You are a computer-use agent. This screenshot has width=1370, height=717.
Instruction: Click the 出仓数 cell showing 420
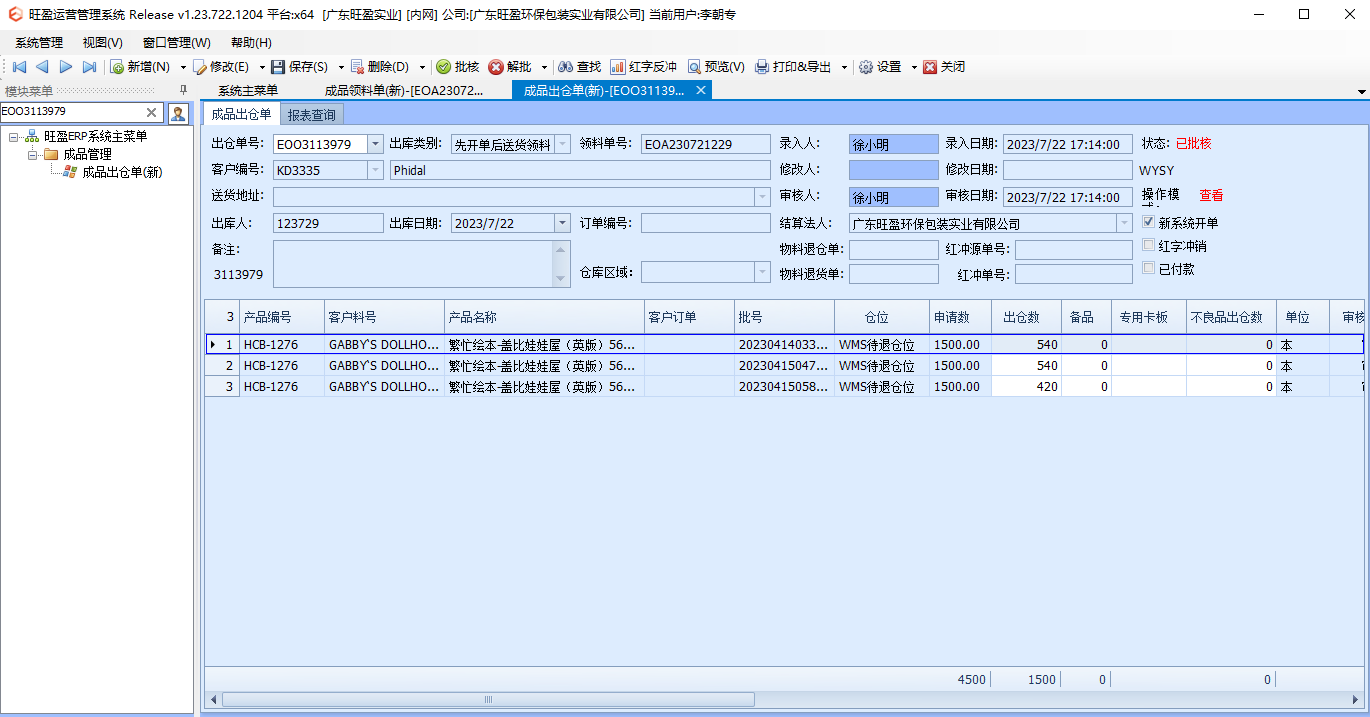tap(1026, 386)
